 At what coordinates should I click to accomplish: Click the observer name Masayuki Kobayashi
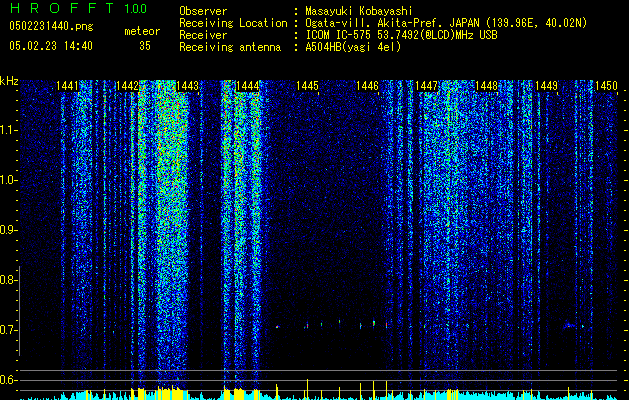359,11
